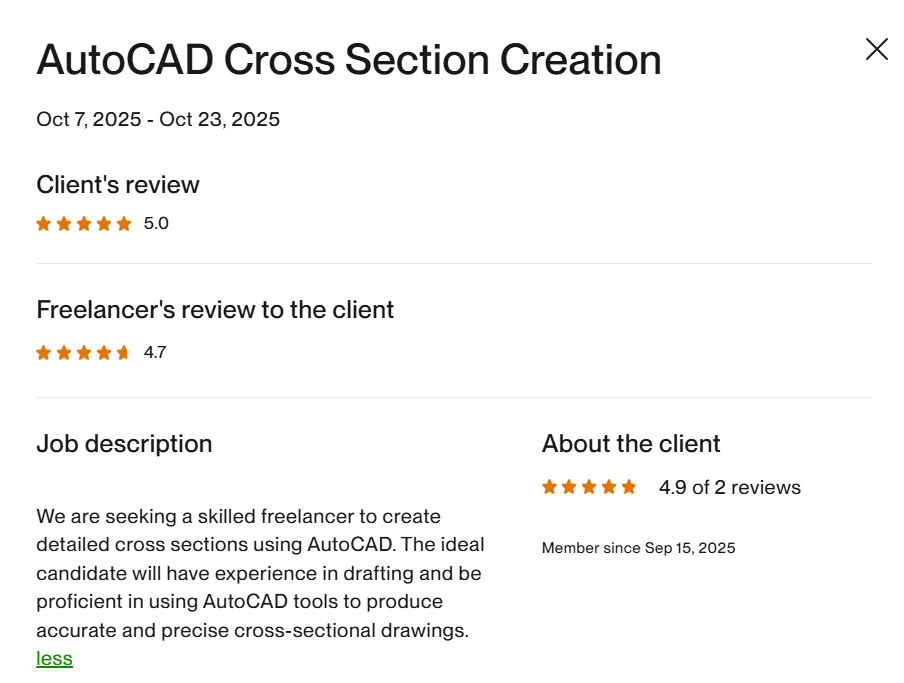Collapse job description with the less link
The height and width of the screenshot is (683, 904).
54,659
